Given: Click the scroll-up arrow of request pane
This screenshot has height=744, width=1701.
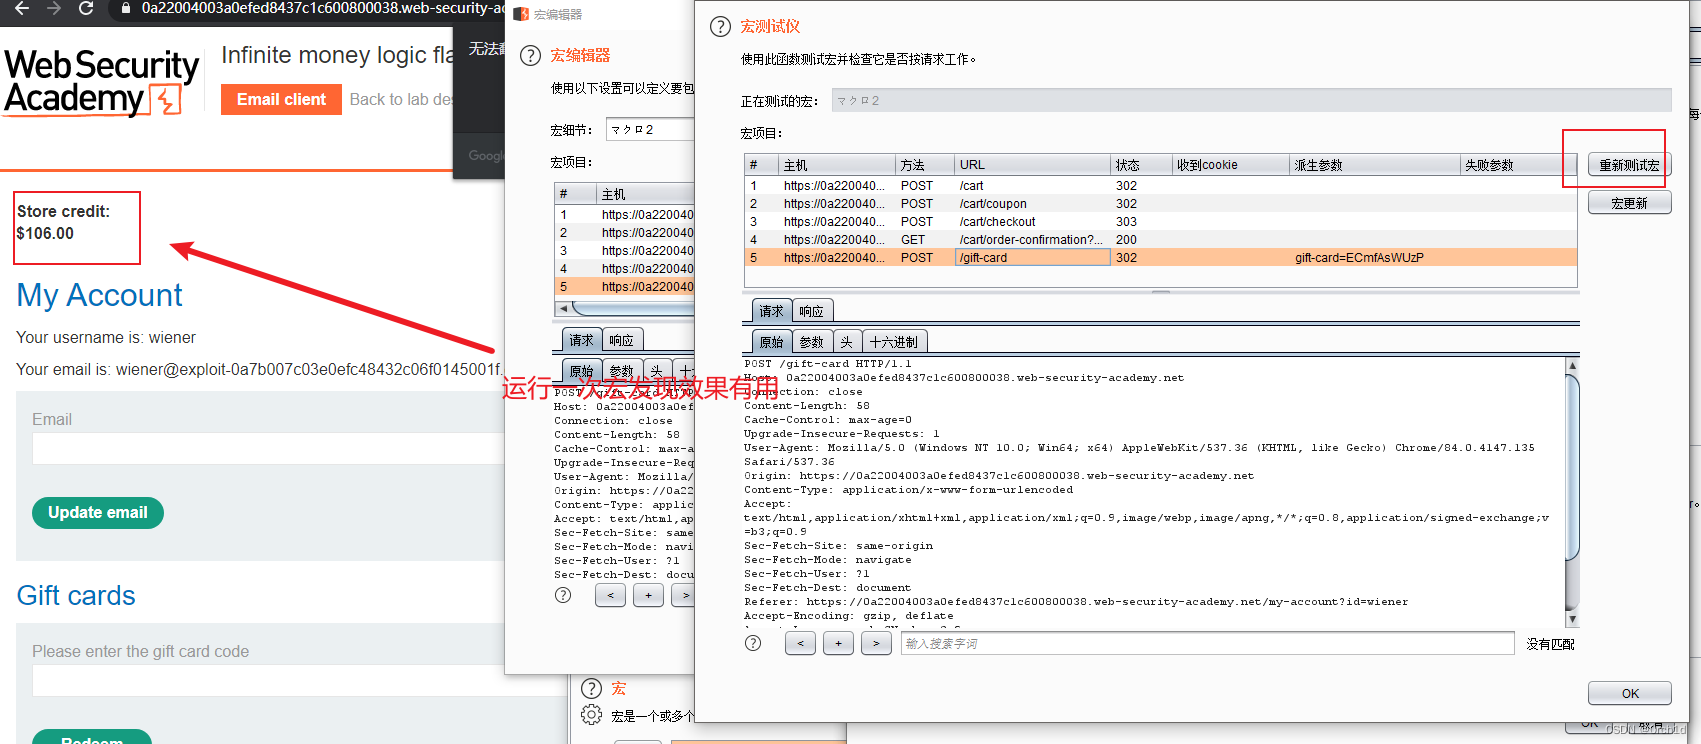Looking at the screenshot, I should pos(1572,366).
